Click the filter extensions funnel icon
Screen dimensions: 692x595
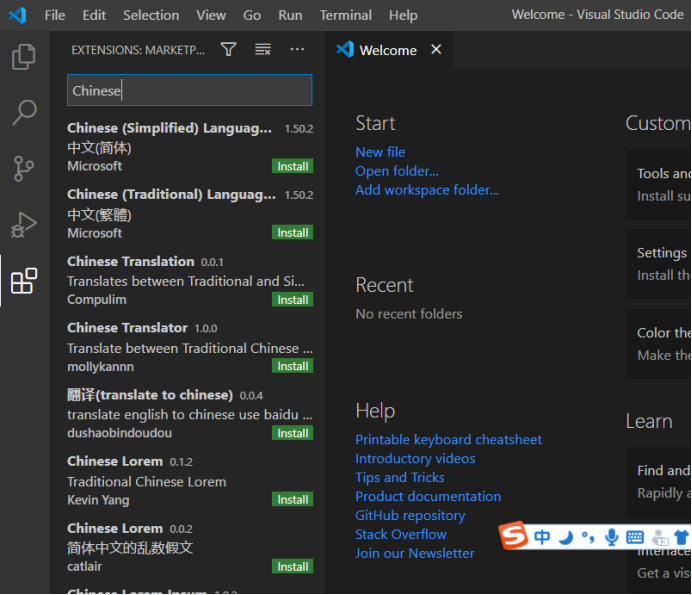coord(229,49)
